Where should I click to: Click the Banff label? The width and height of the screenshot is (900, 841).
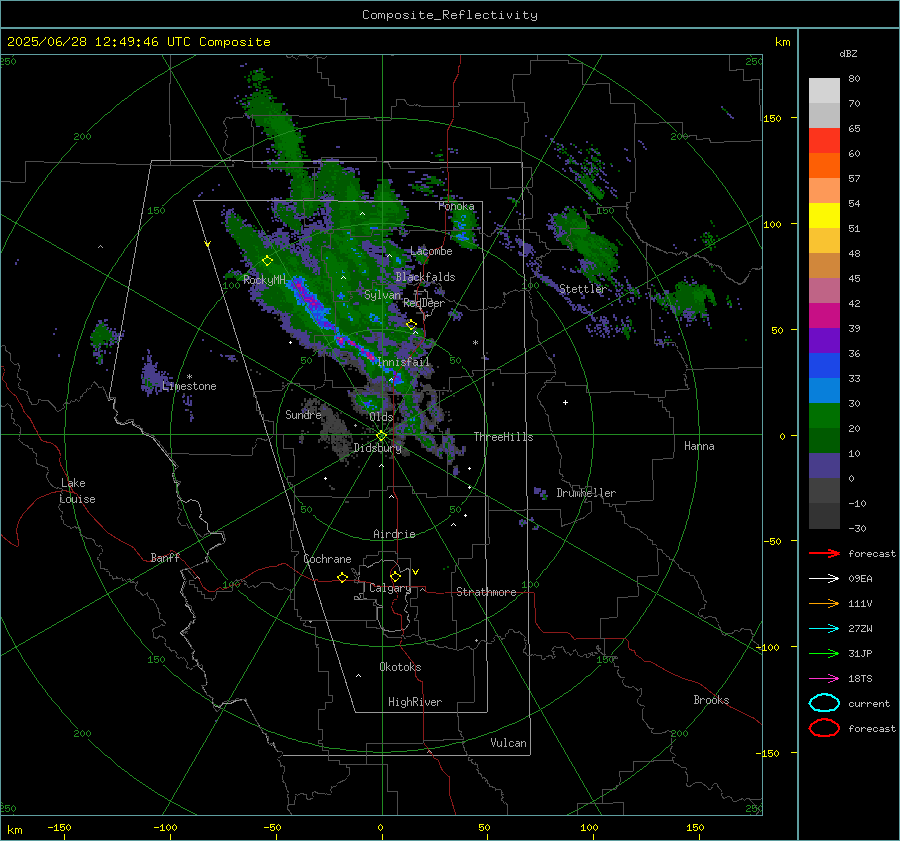[165, 557]
